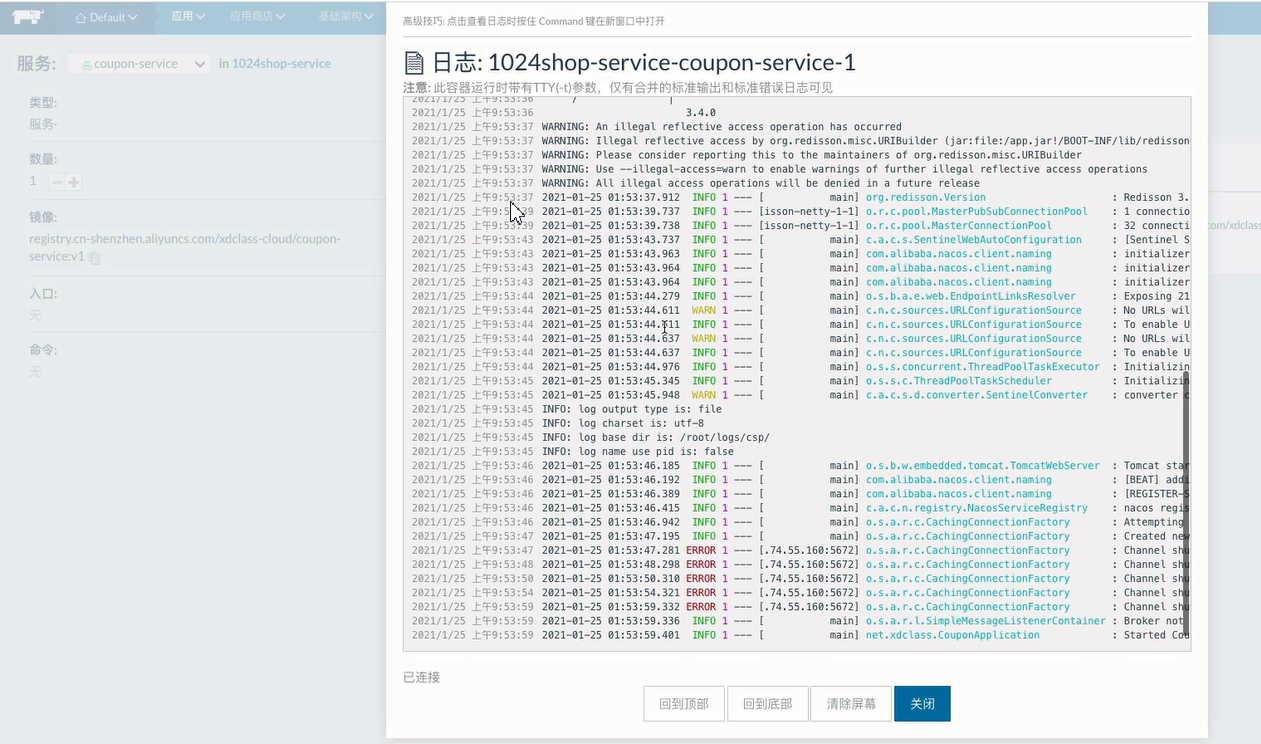Click o.s.a.r.l.SimpleMessageListenerContainer text
1261x744 pixels.
[985, 621]
